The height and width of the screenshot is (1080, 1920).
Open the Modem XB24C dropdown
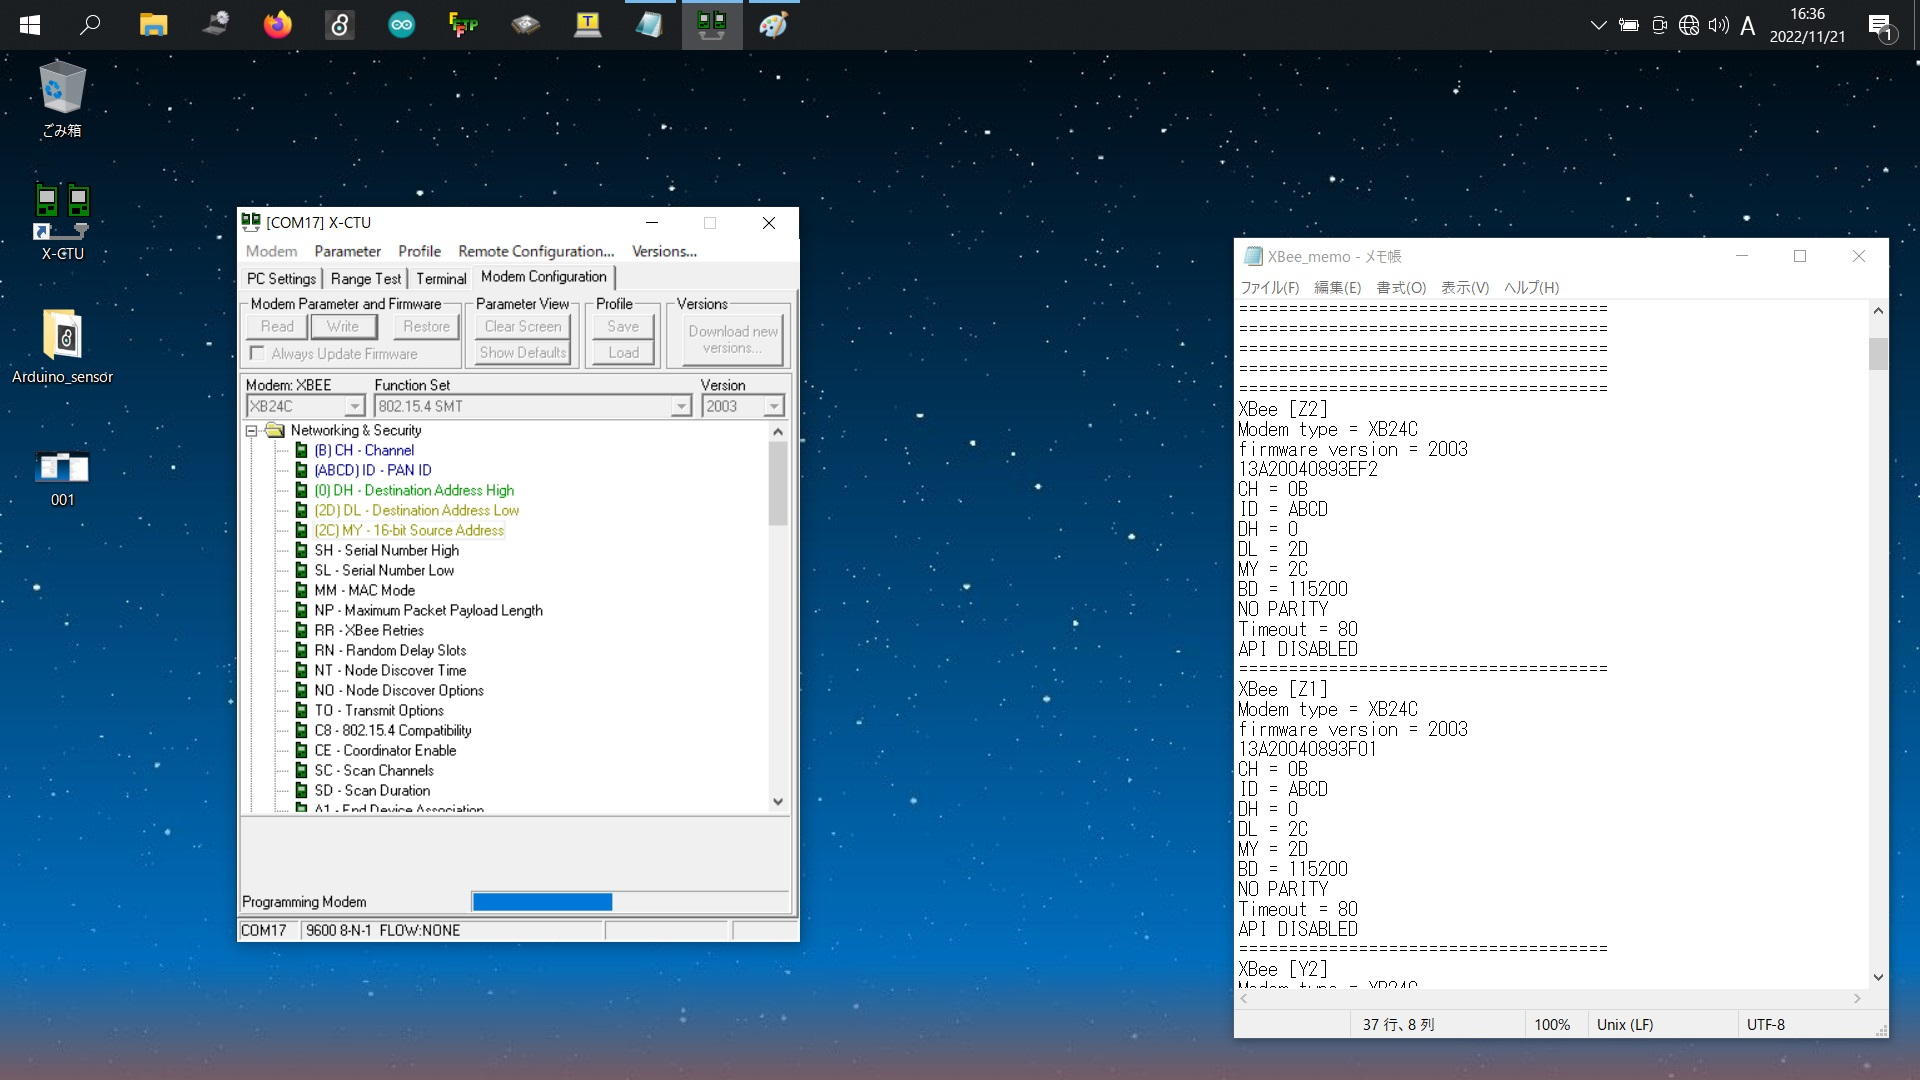coord(354,406)
